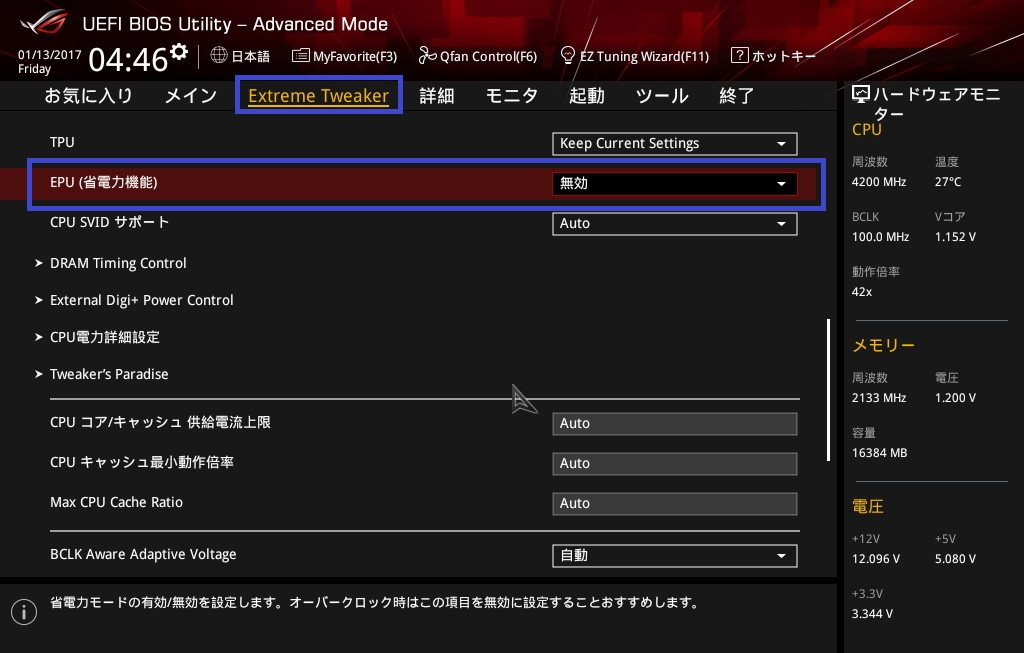
Task: Open the 終了 exit tab
Action: point(737,95)
